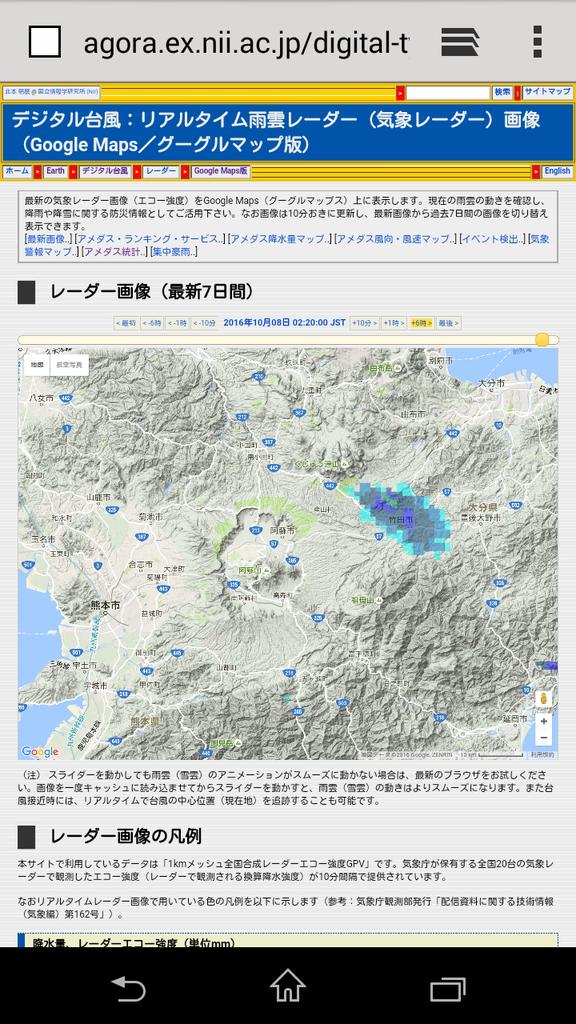
Task: Click the site search text field
Action: click(448, 93)
